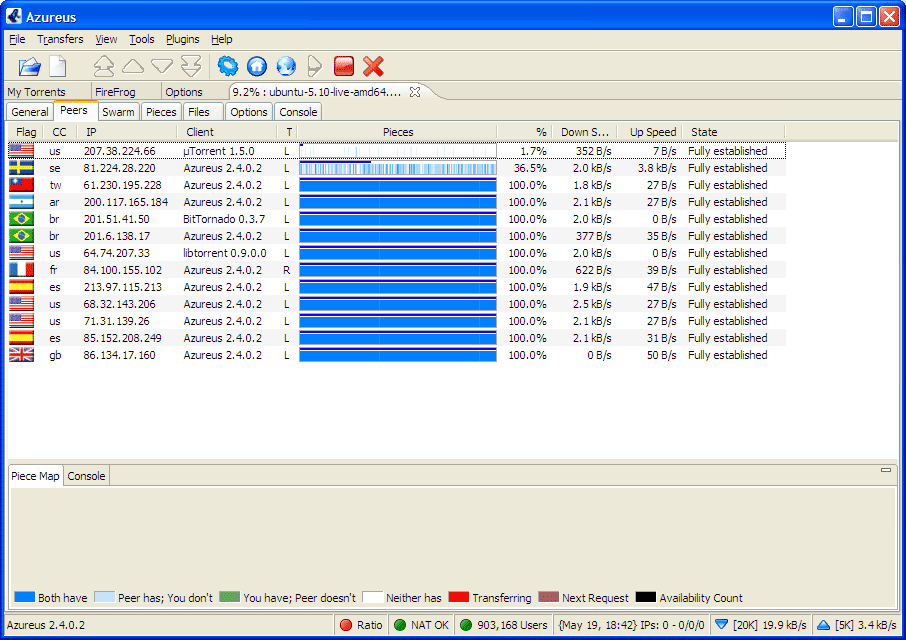Screen dimensions: 906x640
Task: Select the Console tab in the bottom panel
Action: pos(86,476)
